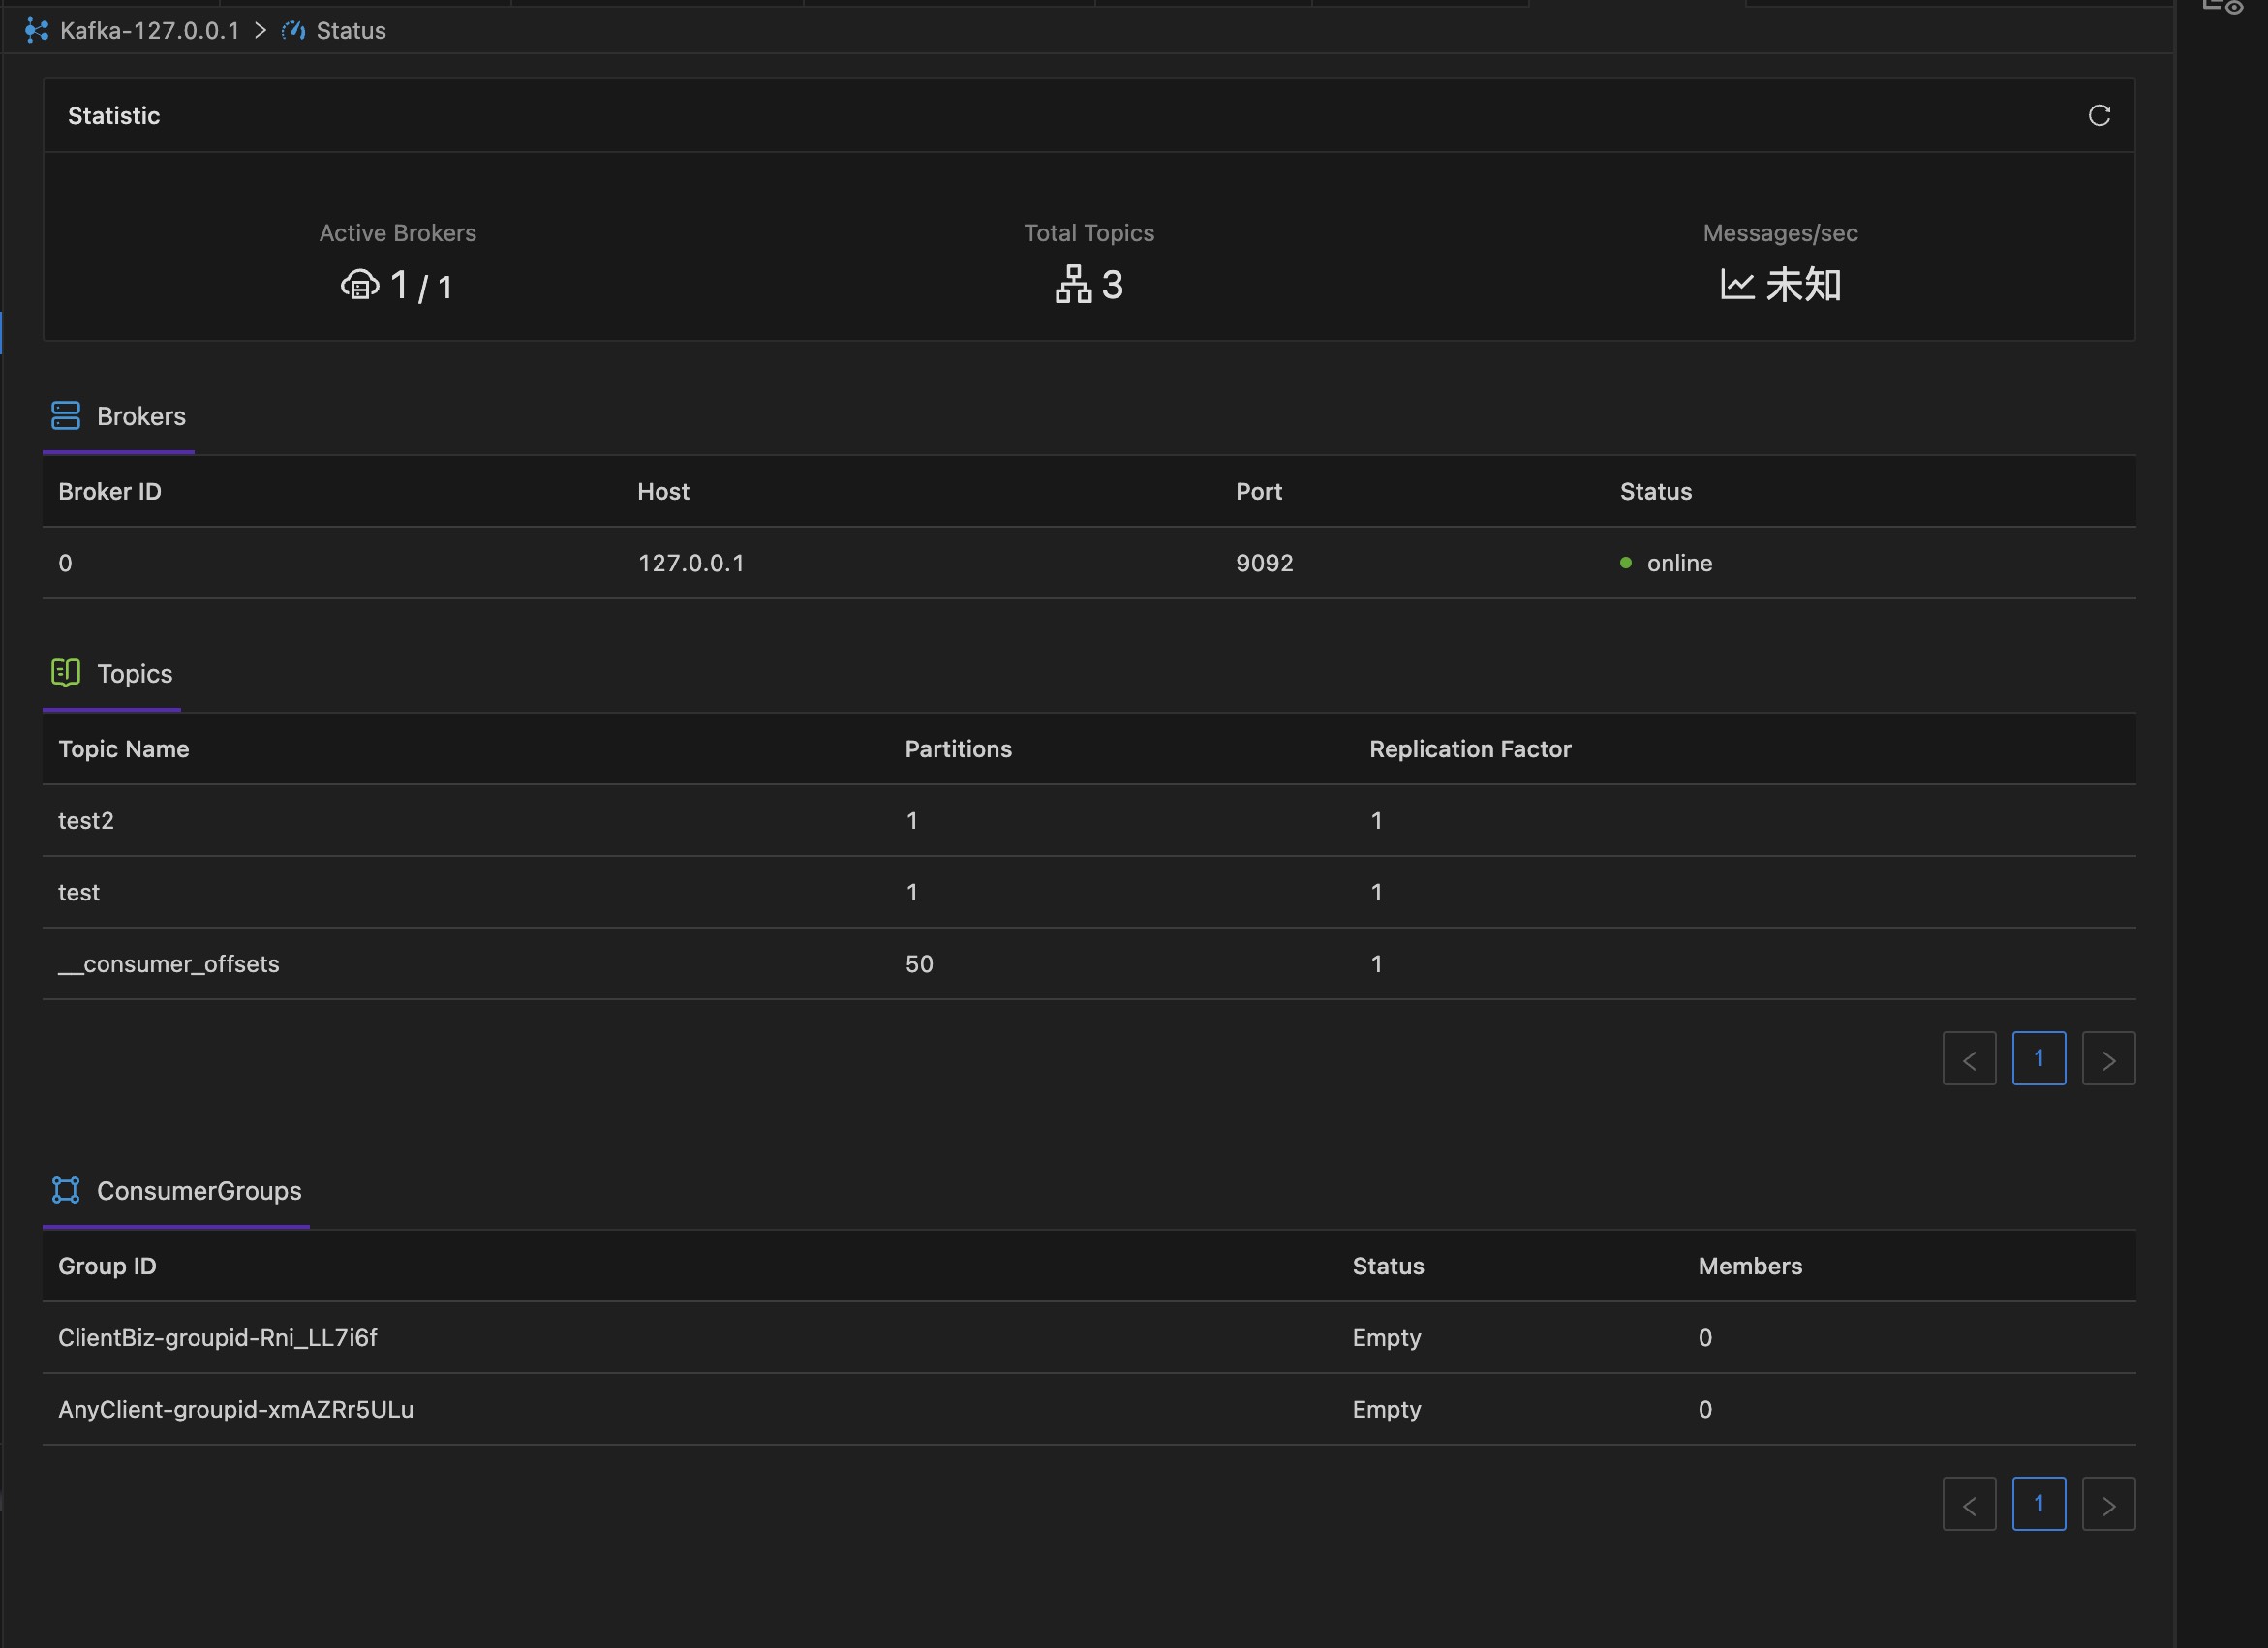Click the Topics book icon
Screen dimensions: 2268x1648
66,673
